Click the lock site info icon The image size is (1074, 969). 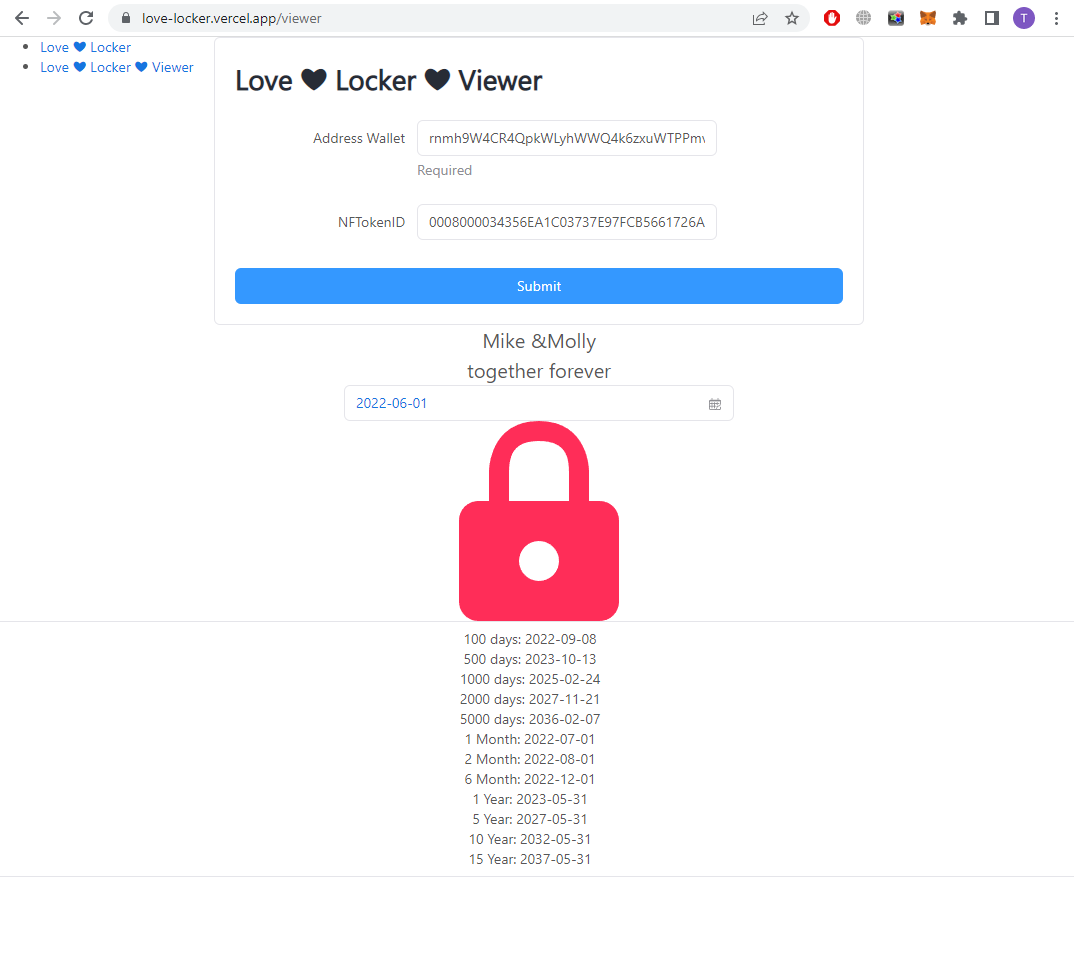tap(126, 18)
